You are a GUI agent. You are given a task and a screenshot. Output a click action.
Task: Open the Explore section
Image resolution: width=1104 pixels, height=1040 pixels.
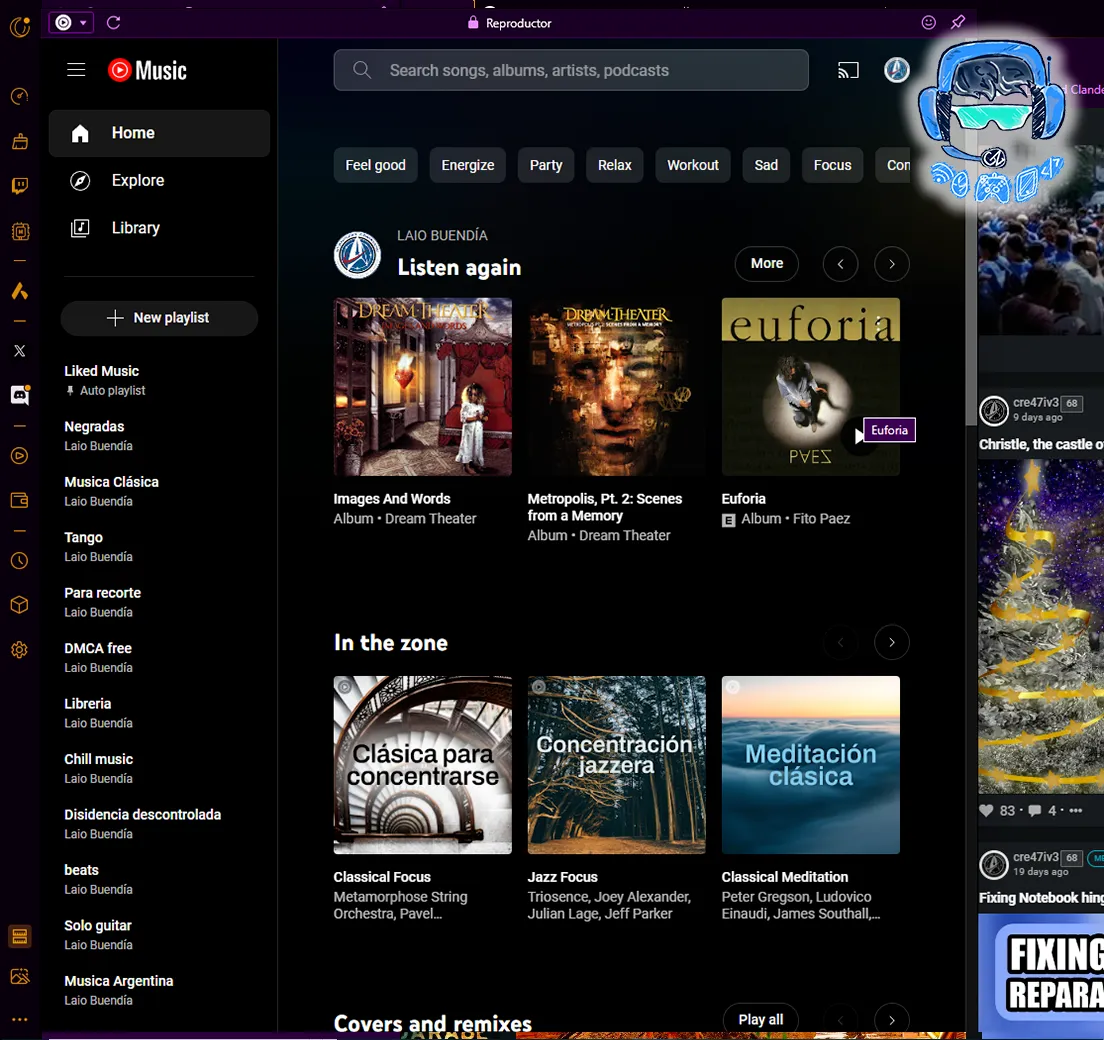point(159,181)
